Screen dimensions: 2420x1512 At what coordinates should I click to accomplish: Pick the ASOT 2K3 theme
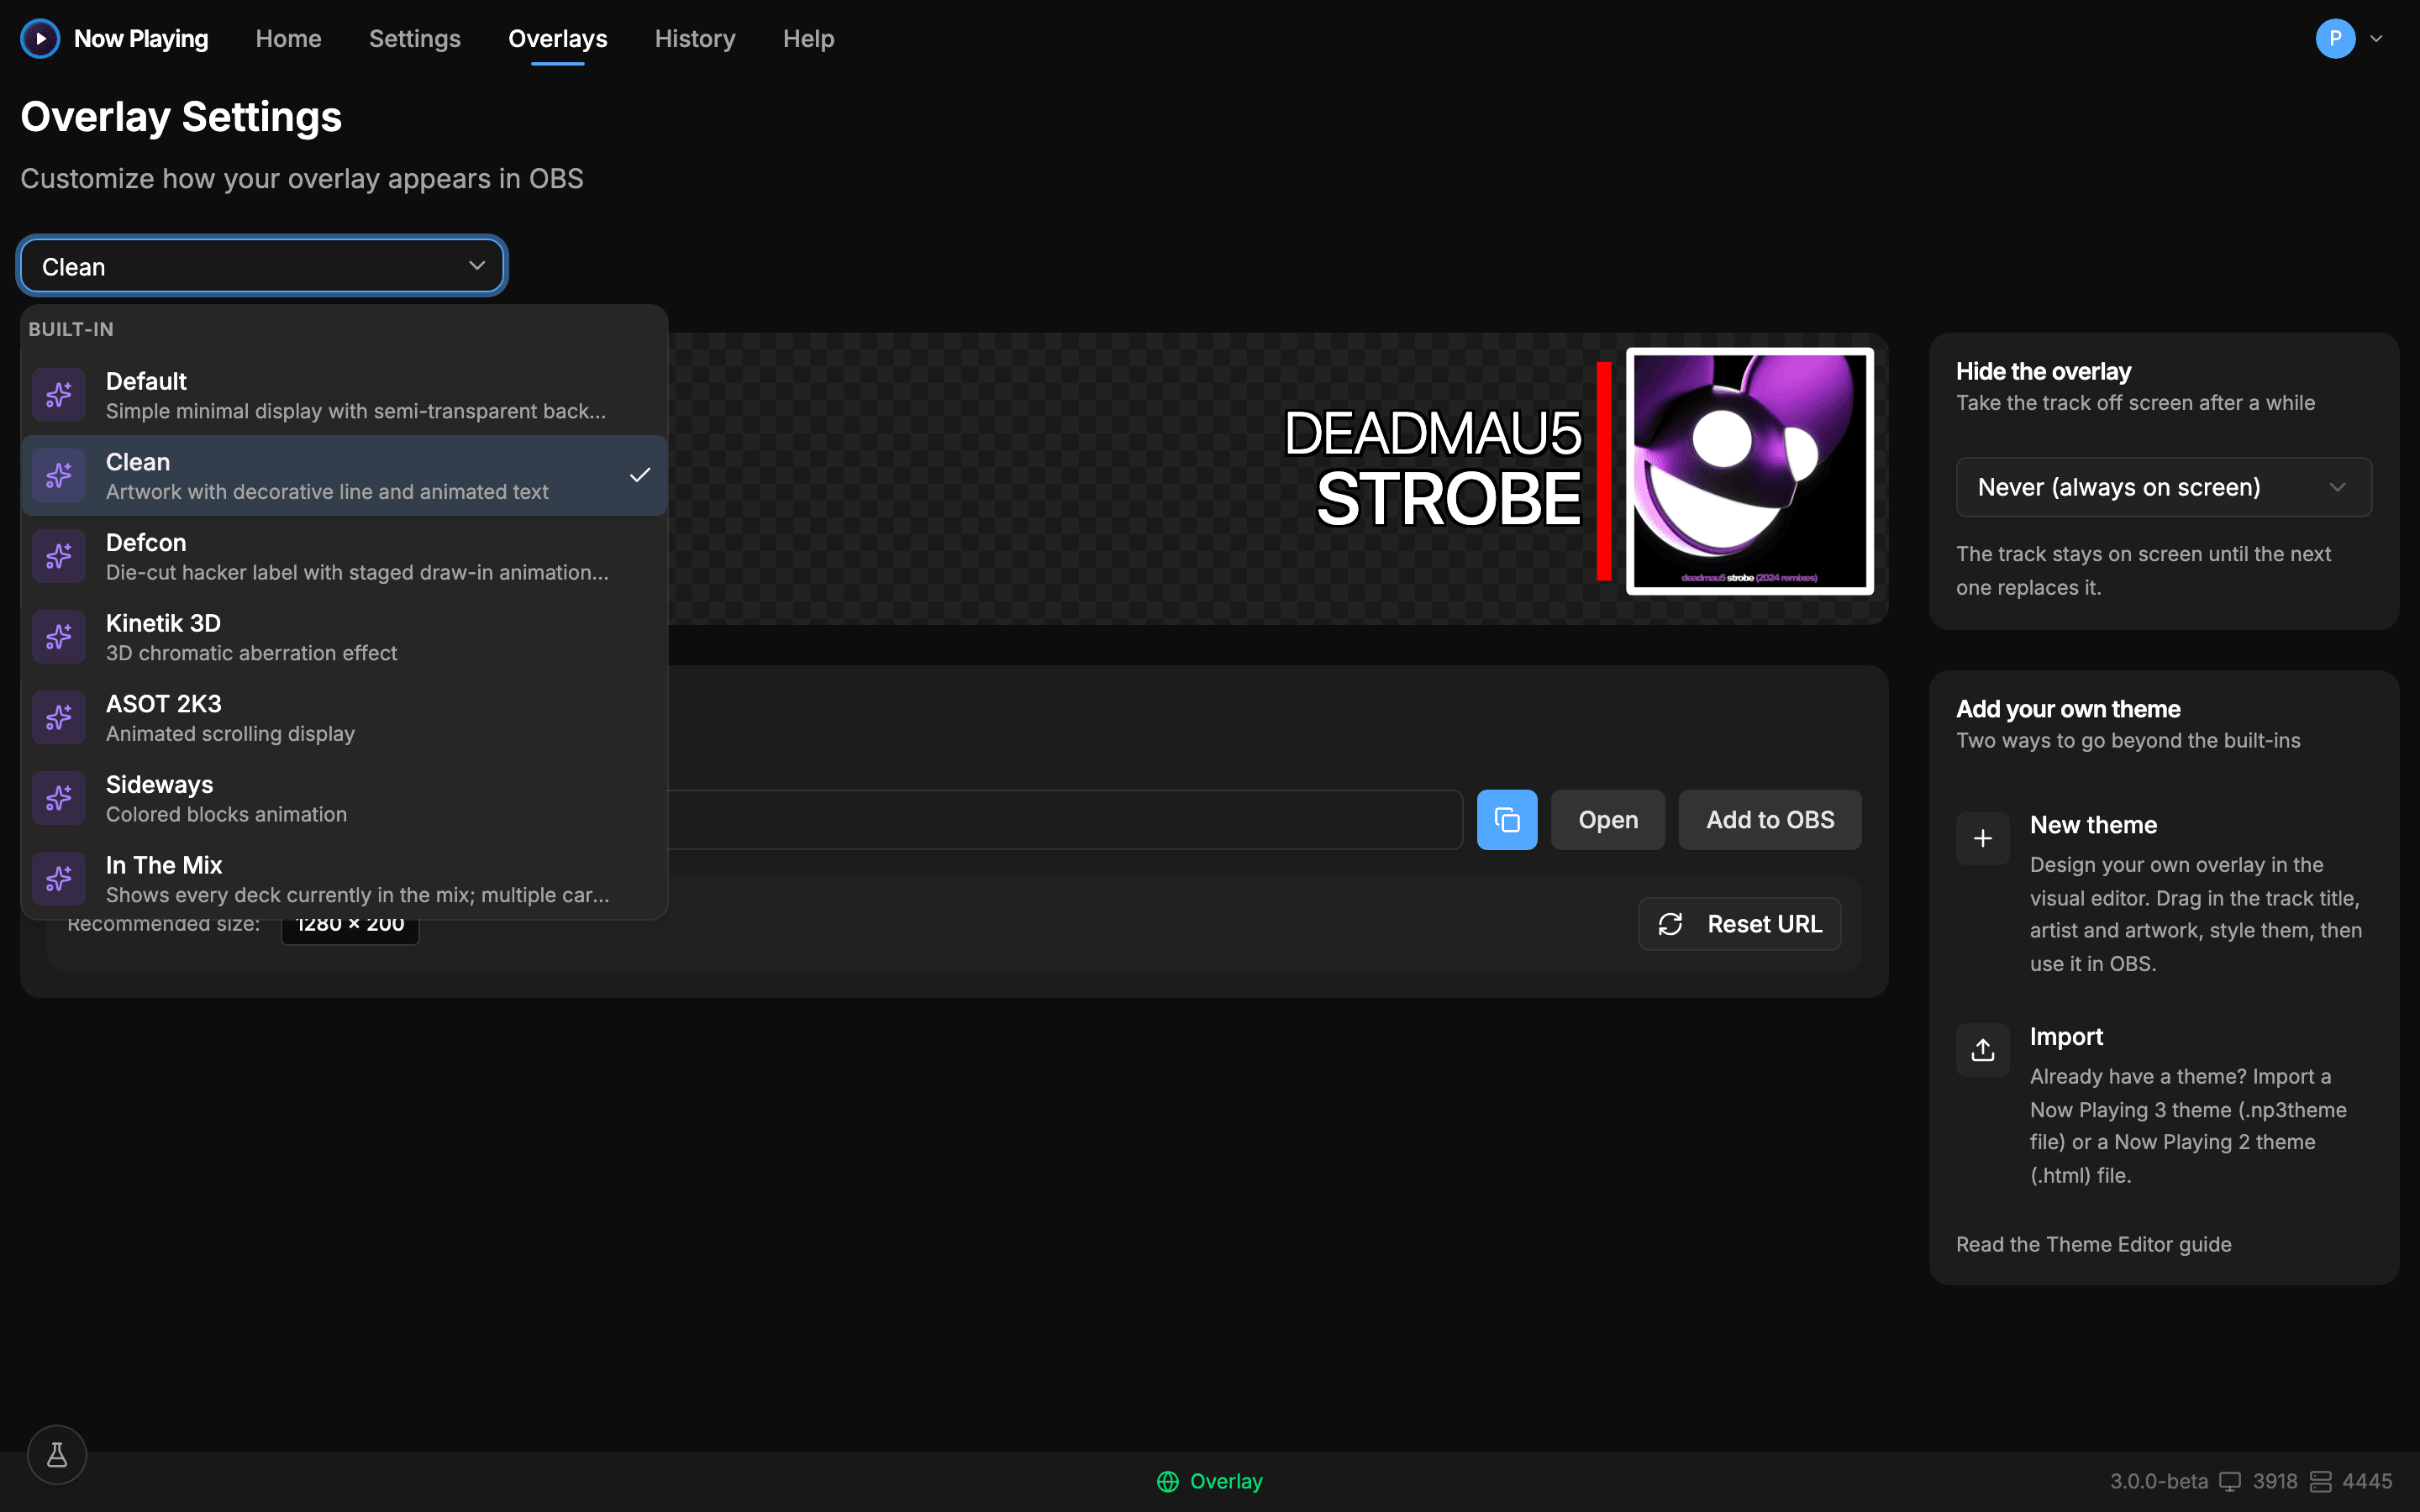pyautogui.click(x=344, y=718)
